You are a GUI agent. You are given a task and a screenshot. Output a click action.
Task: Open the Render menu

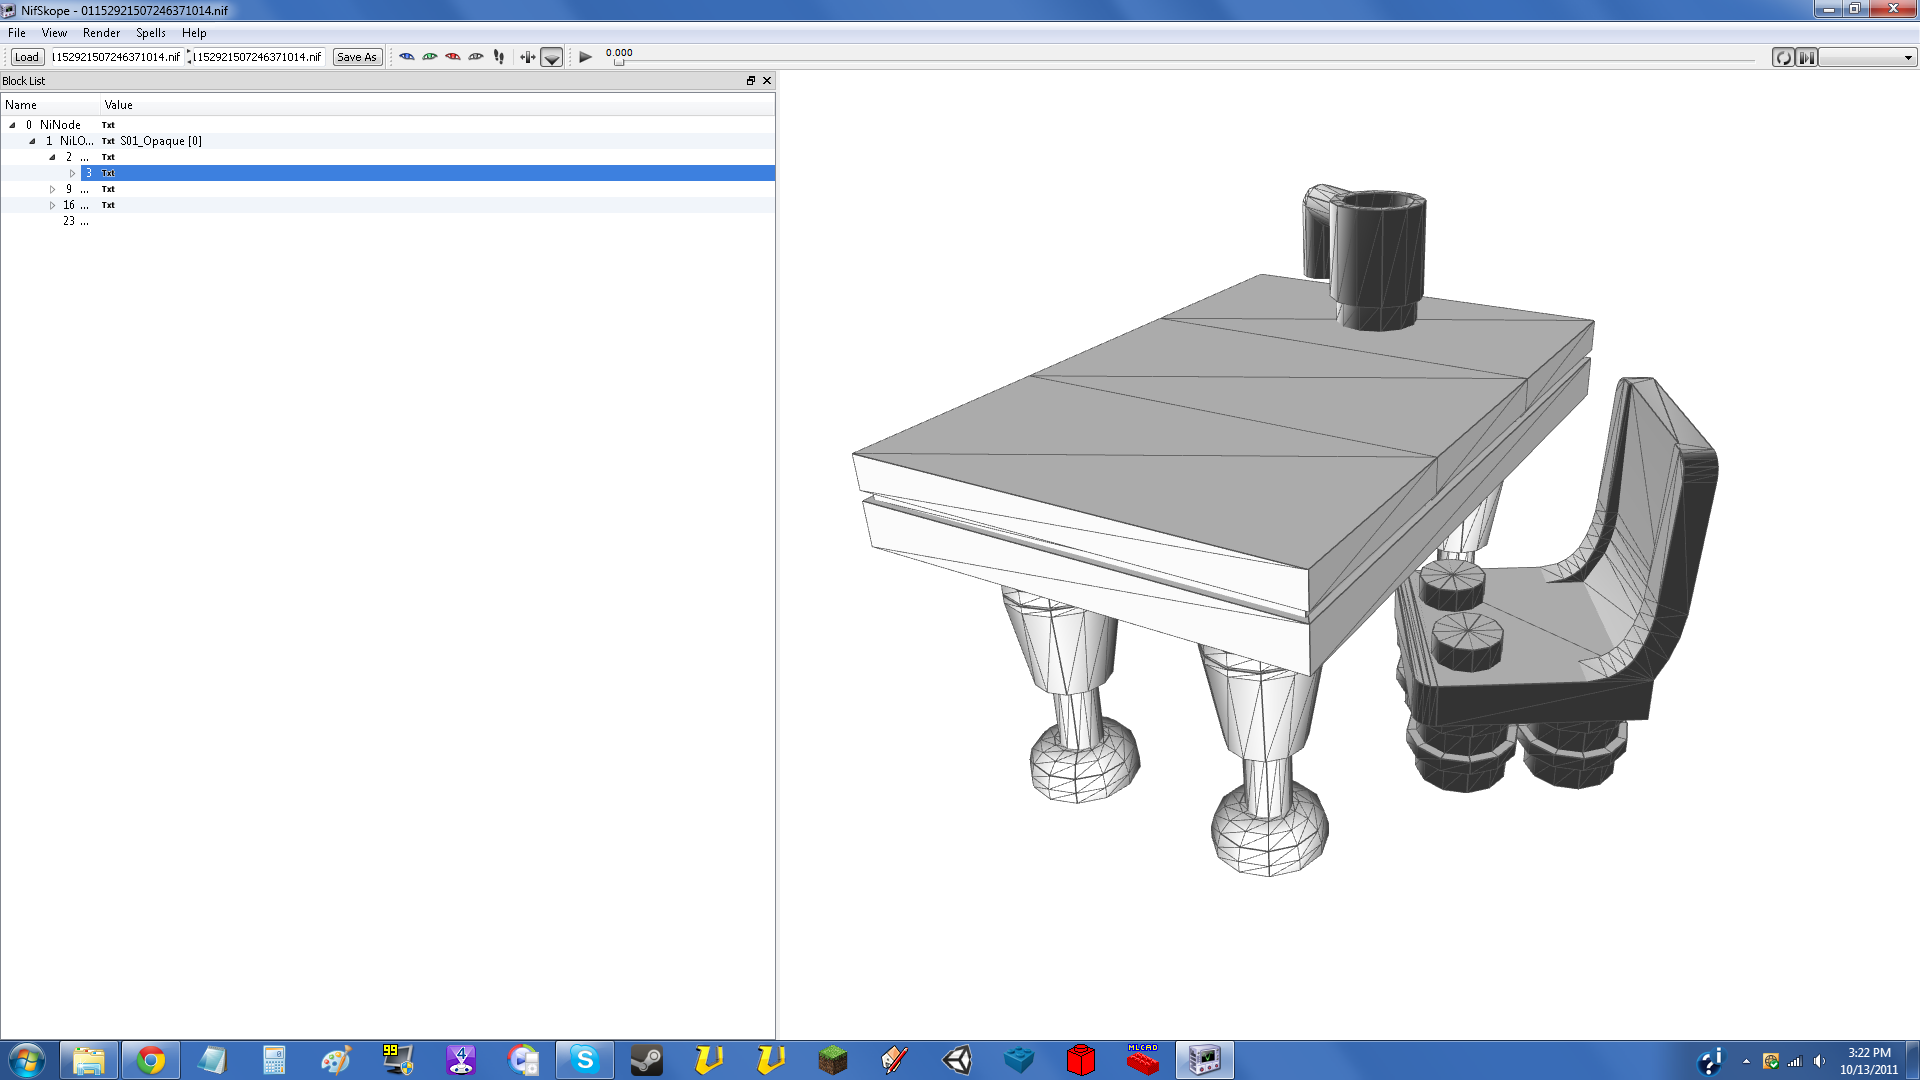point(101,33)
